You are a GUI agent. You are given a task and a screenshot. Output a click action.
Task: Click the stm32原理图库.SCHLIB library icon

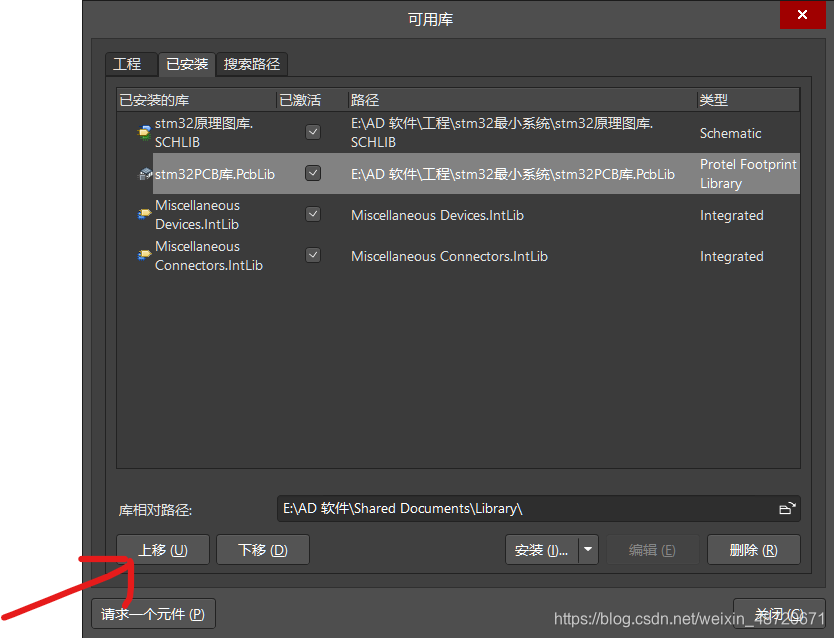(145, 133)
